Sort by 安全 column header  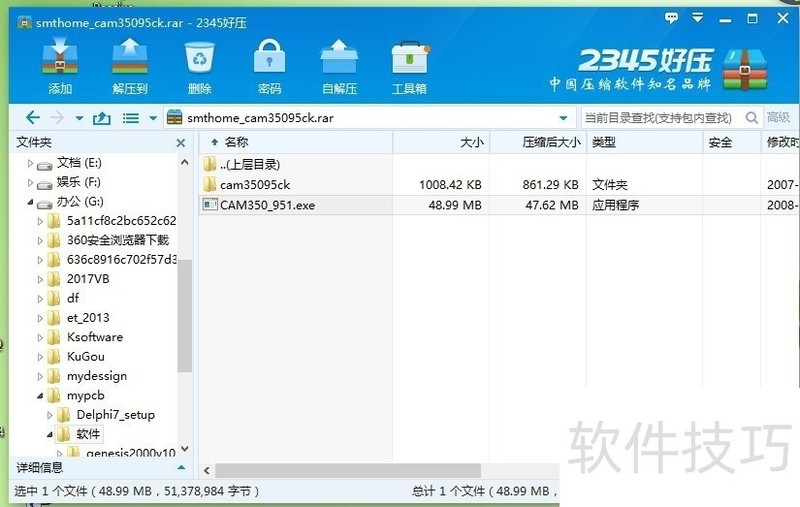[x=732, y=142]
